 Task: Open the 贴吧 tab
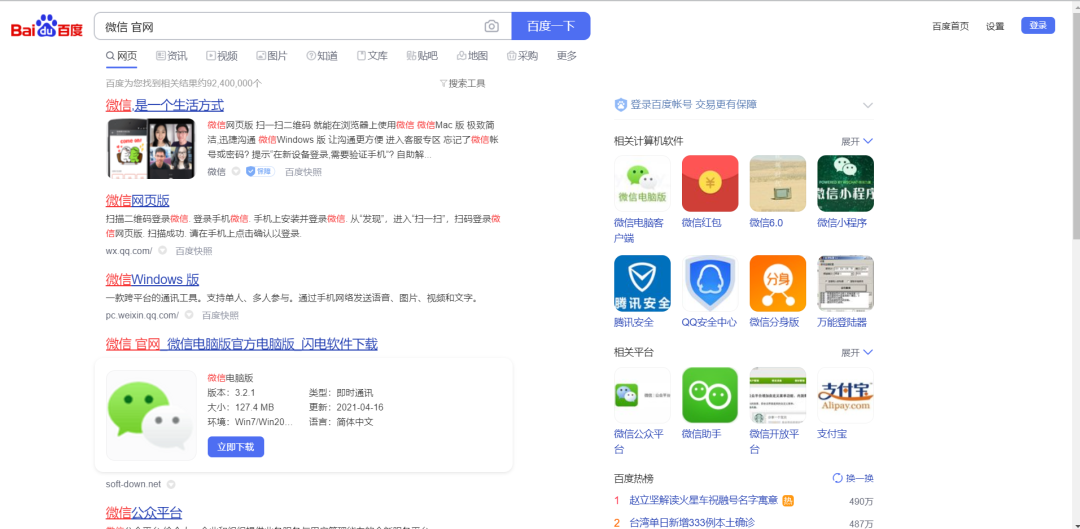422,56
